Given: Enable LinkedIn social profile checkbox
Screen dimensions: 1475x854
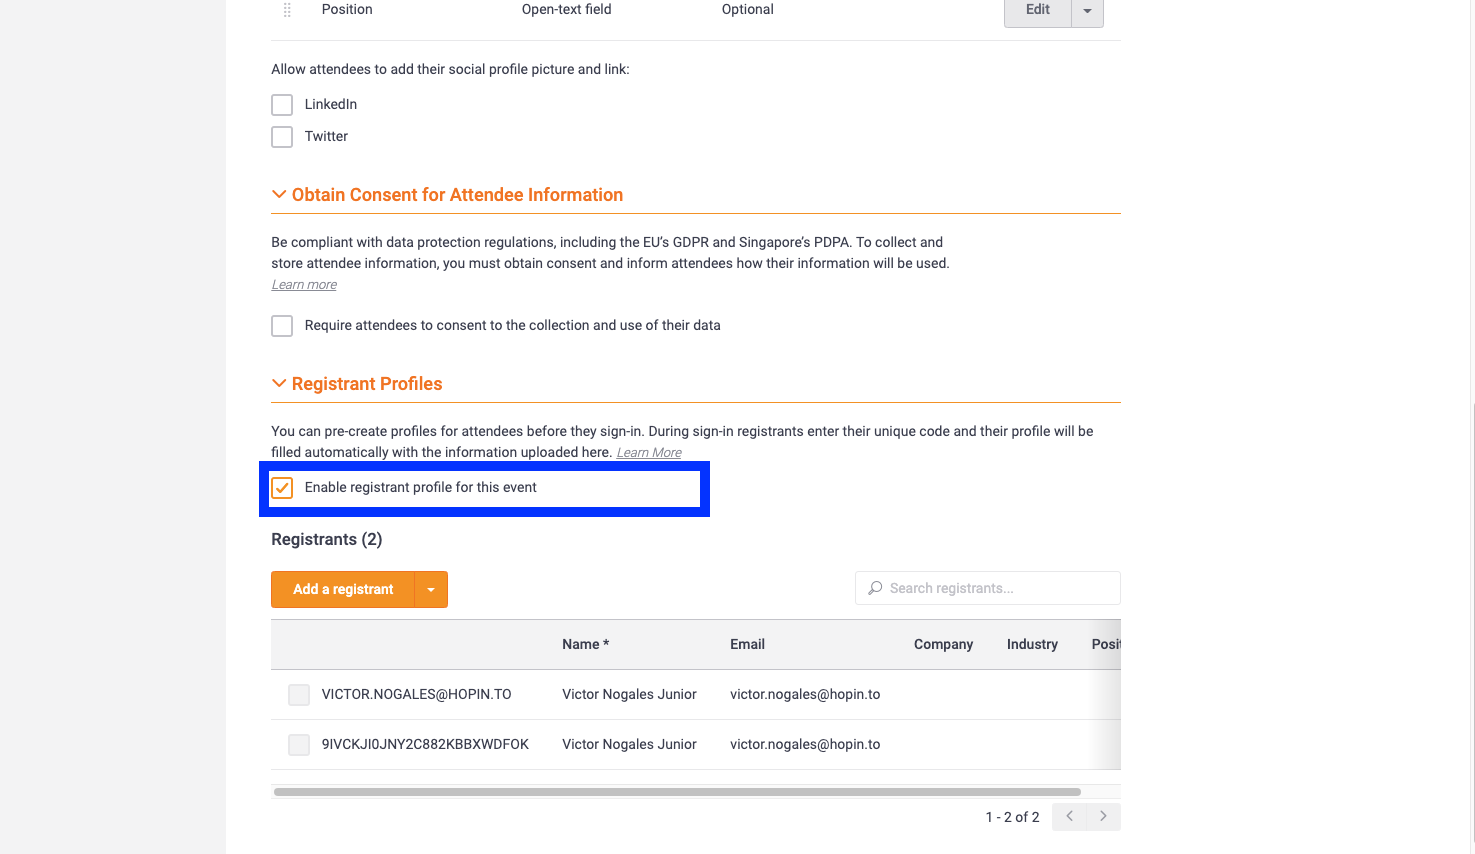Looking at the screenshot, I should click(282, 105).
